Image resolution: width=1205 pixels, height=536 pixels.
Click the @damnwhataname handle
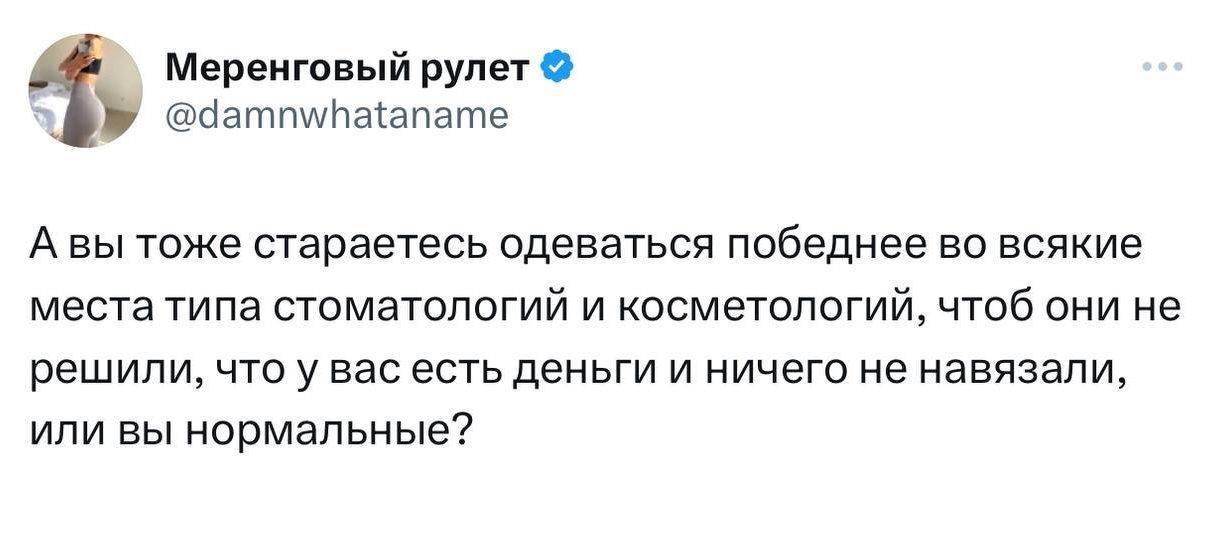click(x=335, y=114)
